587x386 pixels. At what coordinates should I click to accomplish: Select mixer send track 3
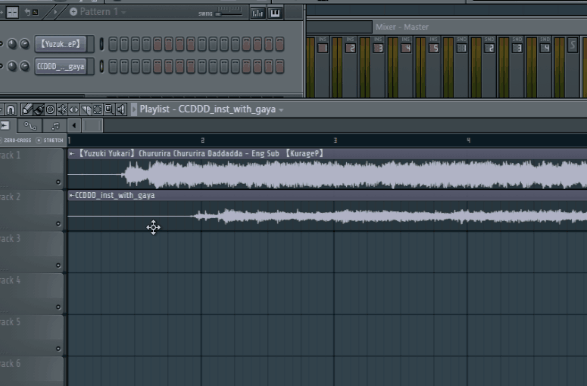point(517,48)
